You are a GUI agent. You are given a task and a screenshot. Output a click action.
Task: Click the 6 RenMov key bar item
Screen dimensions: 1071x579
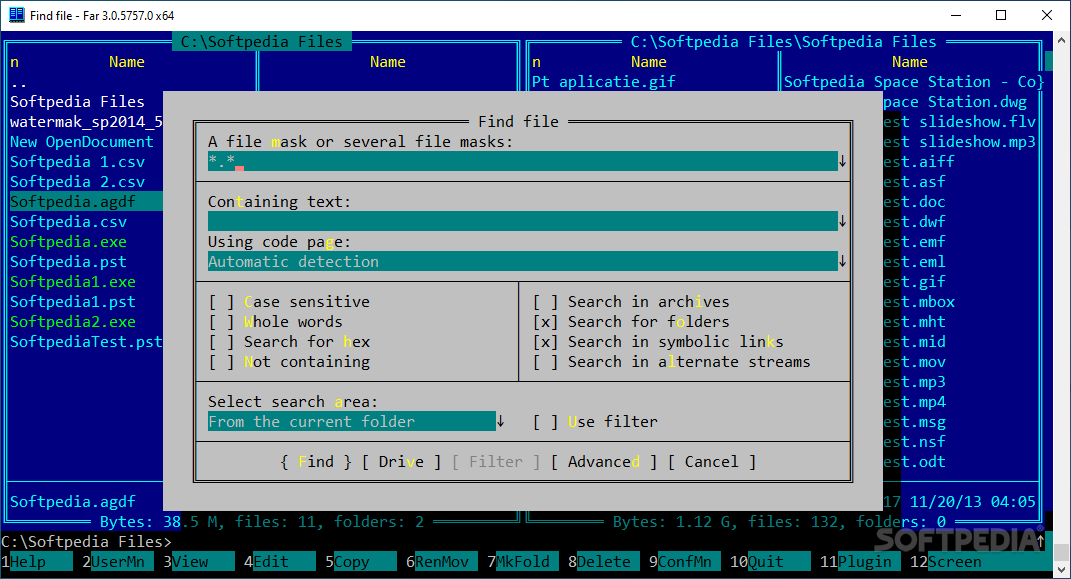(x=441, y=562)
